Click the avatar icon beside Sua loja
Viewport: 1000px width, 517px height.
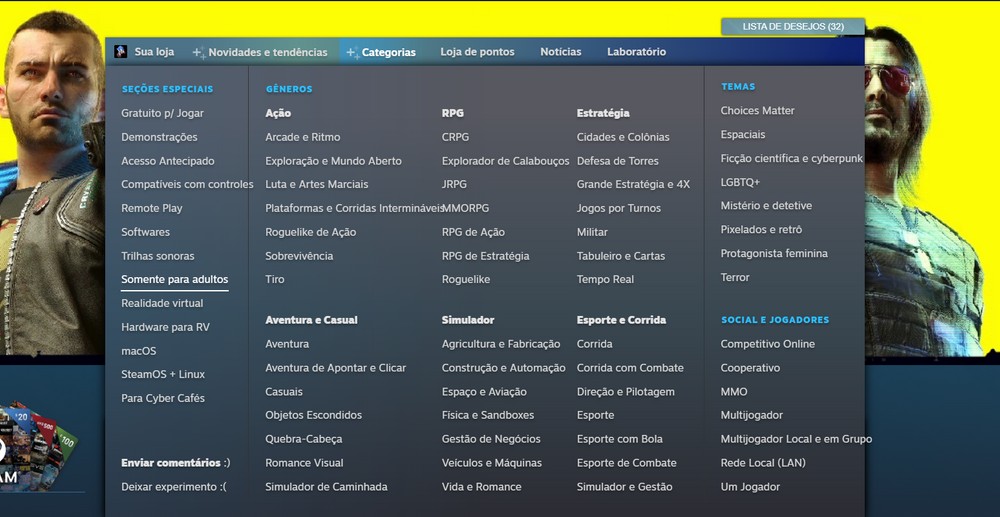tap(121, 52)
